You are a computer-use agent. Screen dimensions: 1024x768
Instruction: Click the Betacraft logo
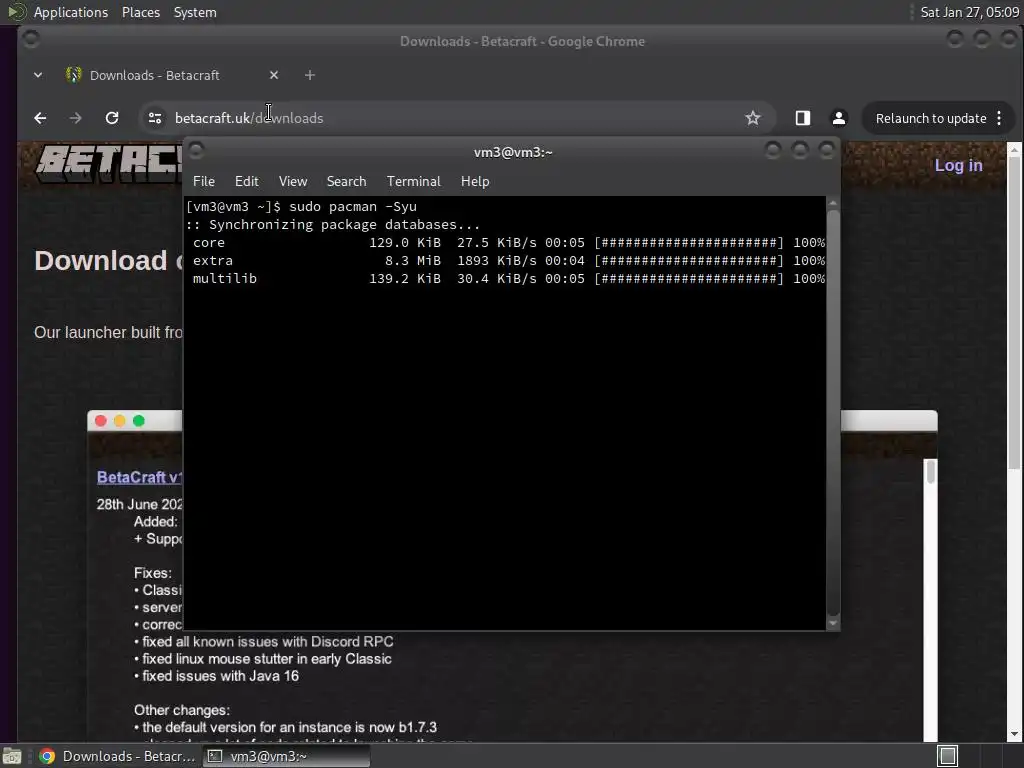(x=109, y=163)
